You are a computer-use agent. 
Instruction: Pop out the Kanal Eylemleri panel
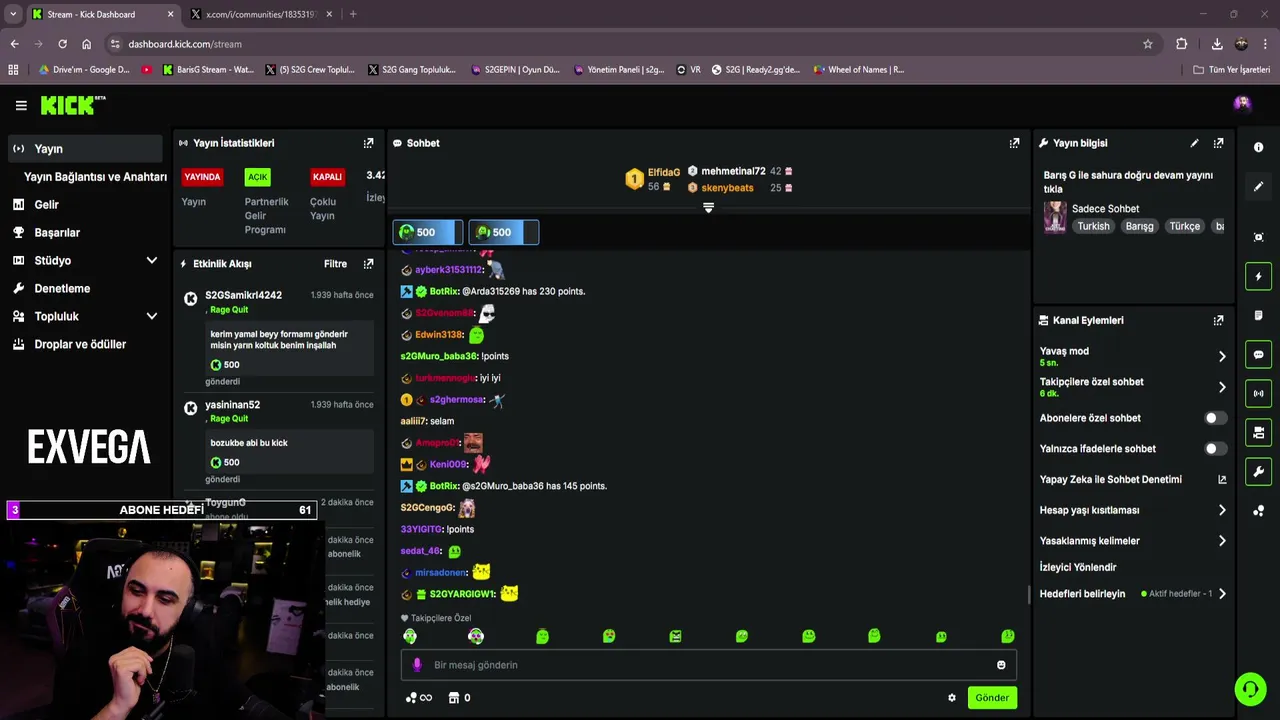tap(1218, 320)
